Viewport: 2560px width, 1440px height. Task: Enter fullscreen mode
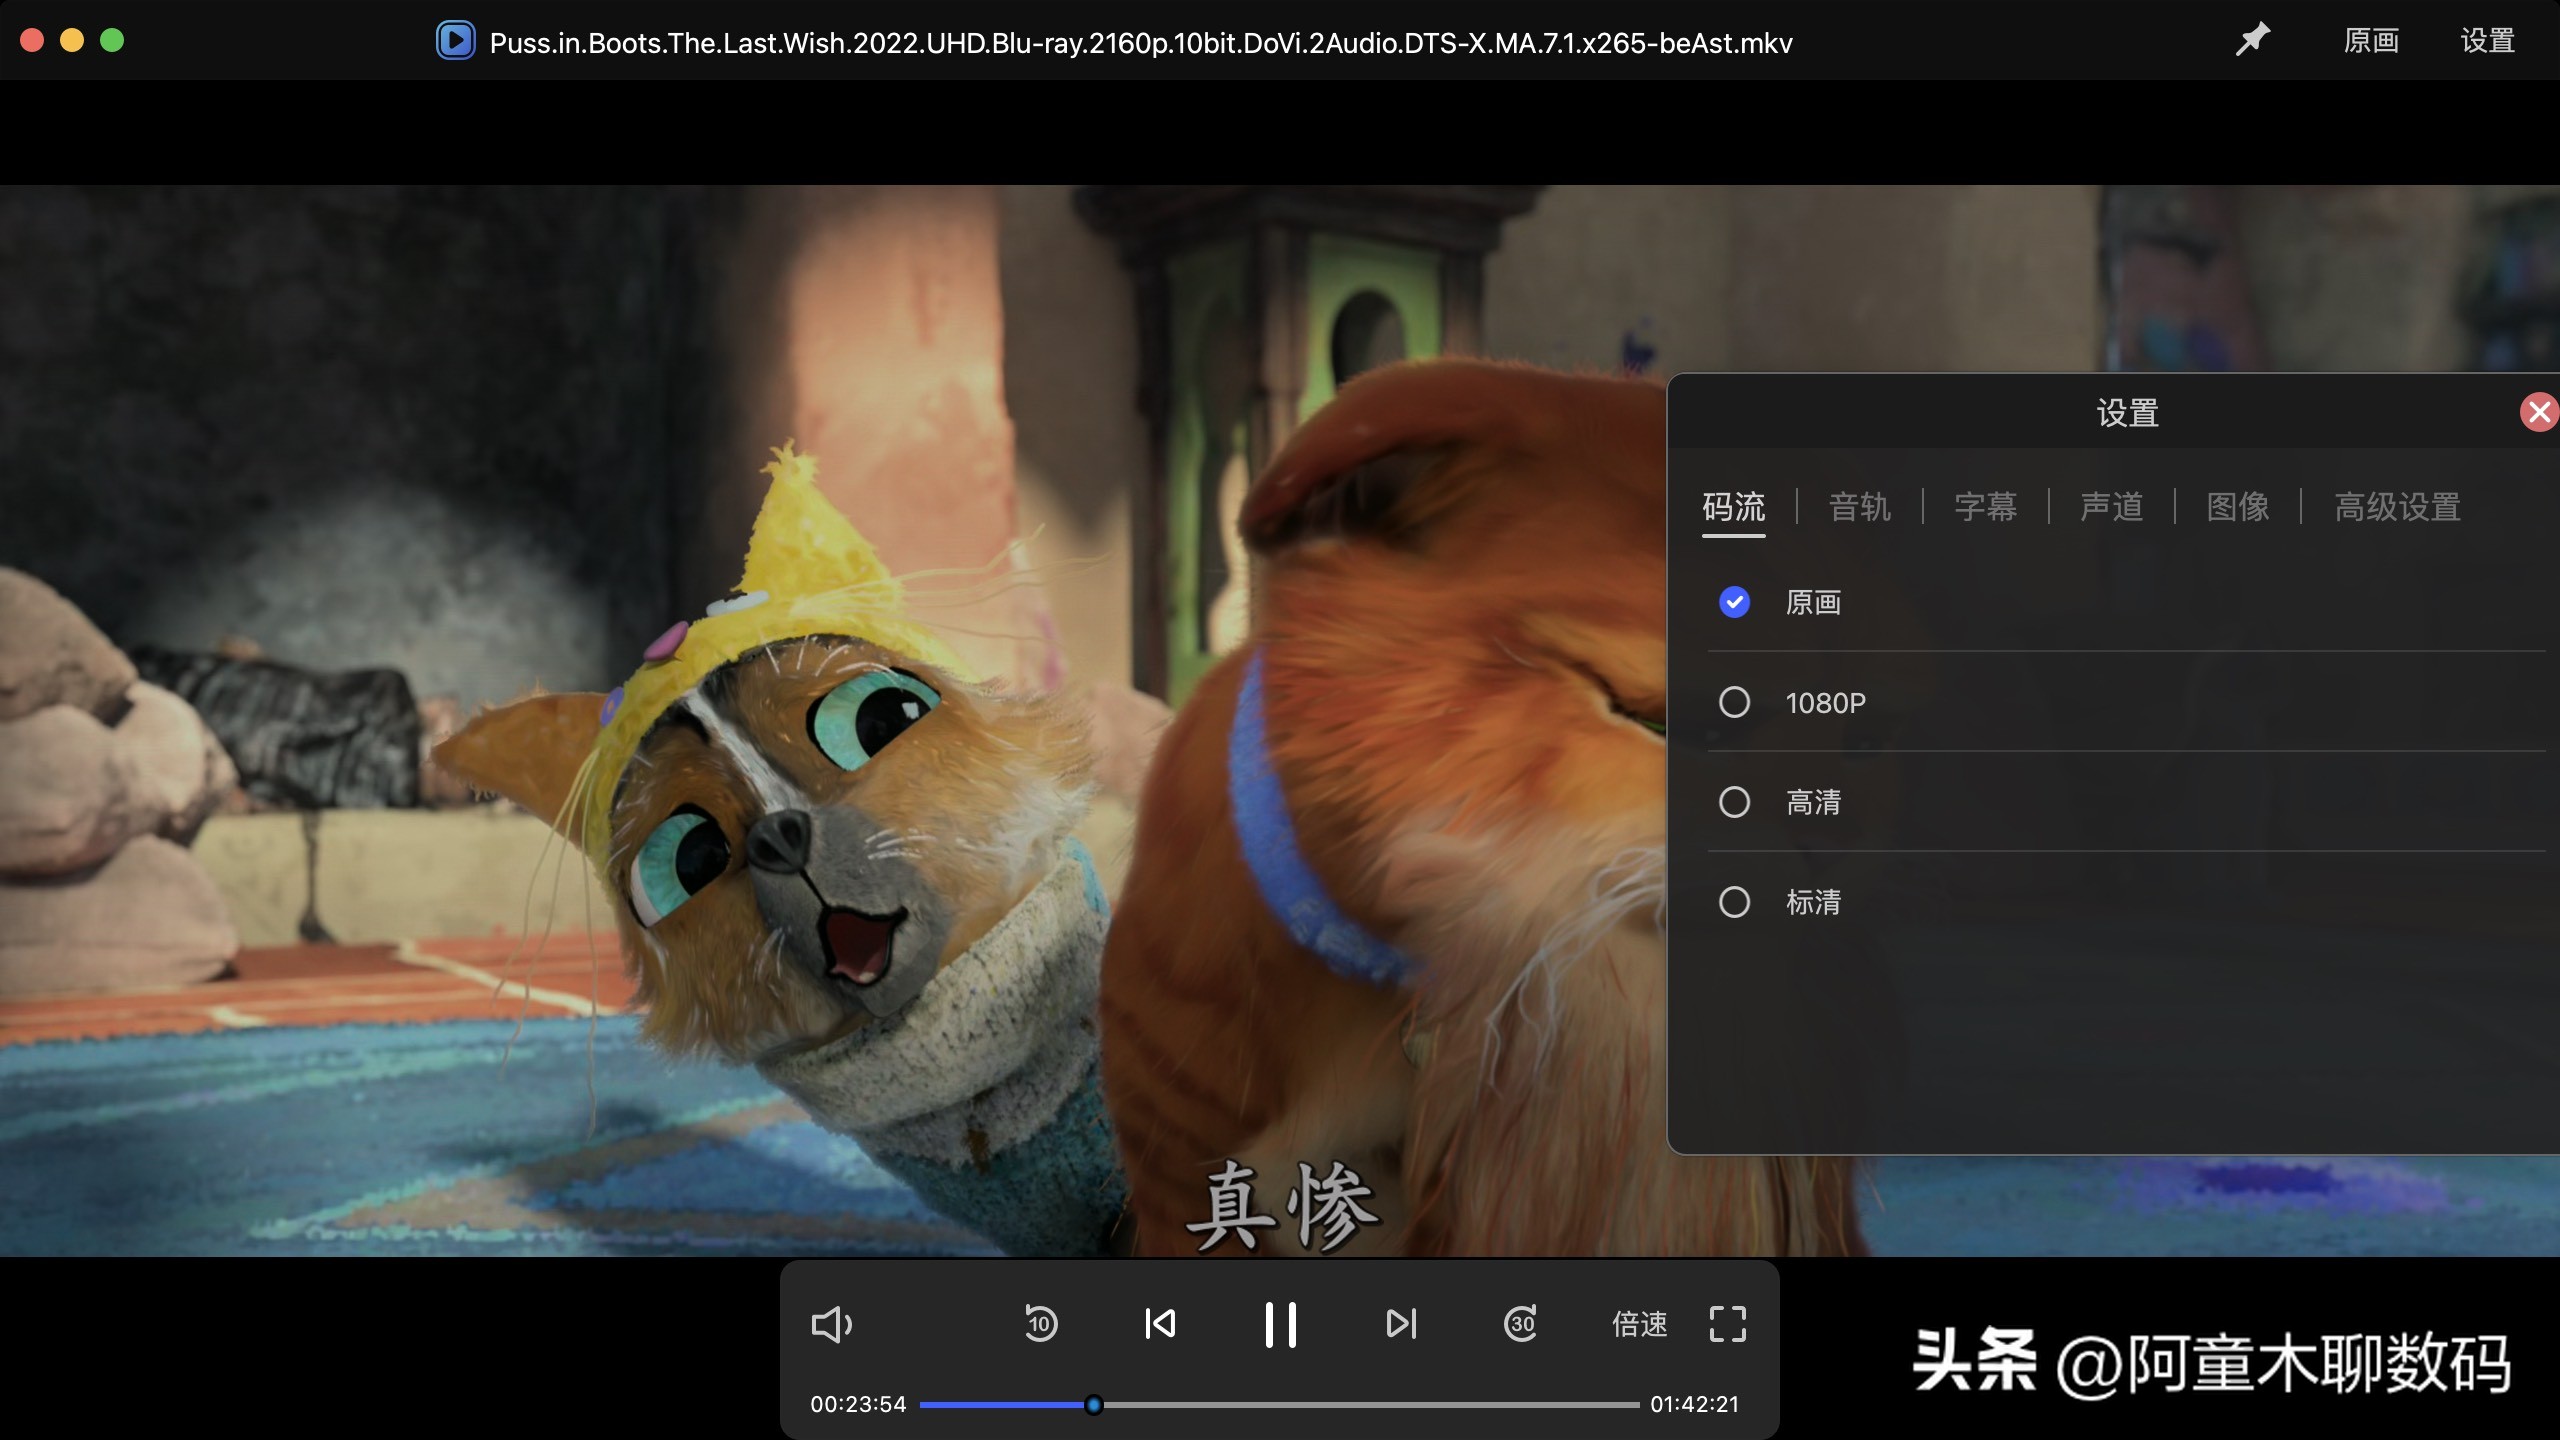click(1727, 1324)
